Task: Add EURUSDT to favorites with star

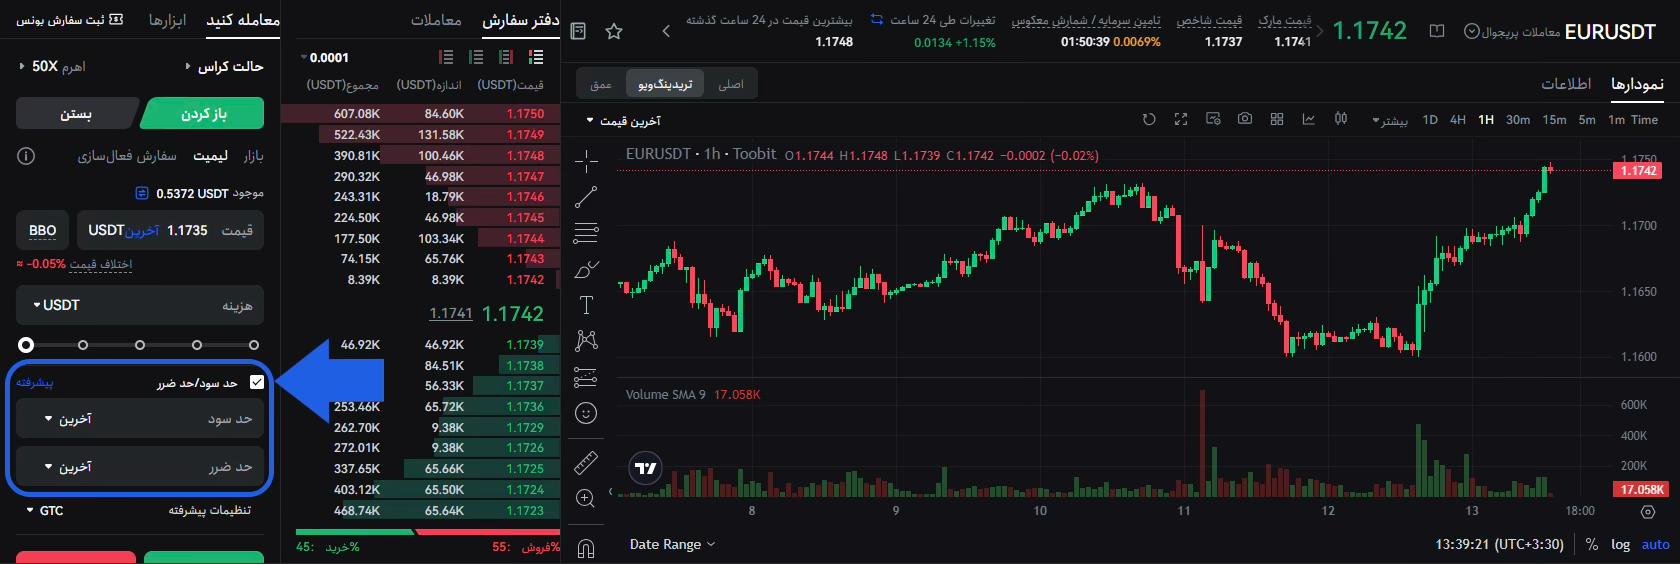Action: (x=614, y=32)
